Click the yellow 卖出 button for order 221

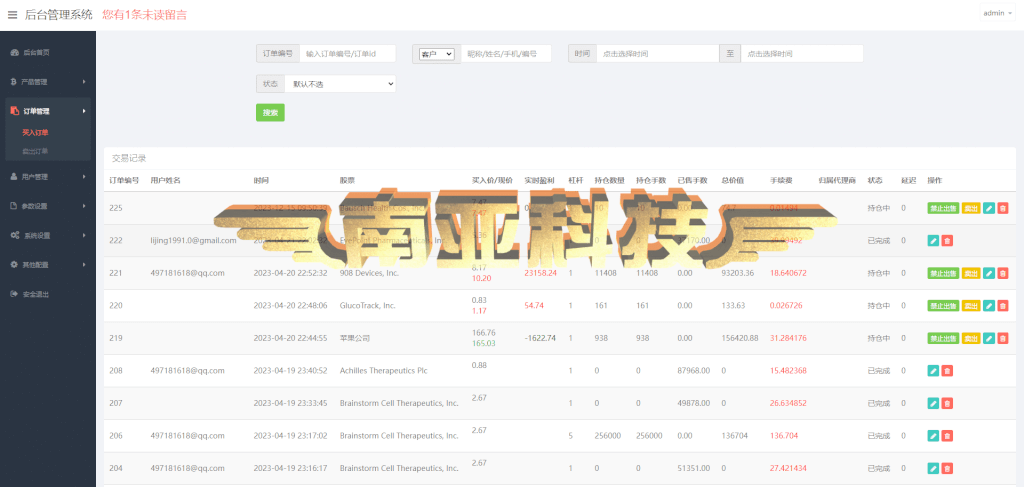971,273
